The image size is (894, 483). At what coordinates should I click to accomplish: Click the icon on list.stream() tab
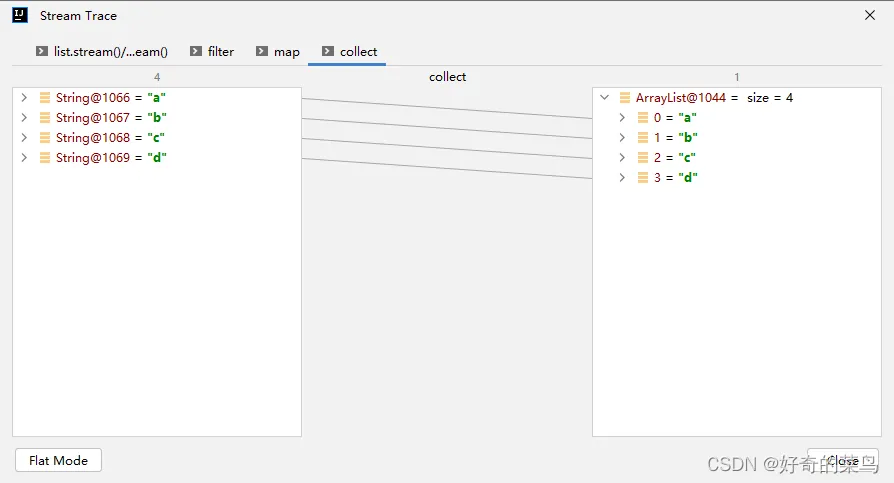[42, 51]
